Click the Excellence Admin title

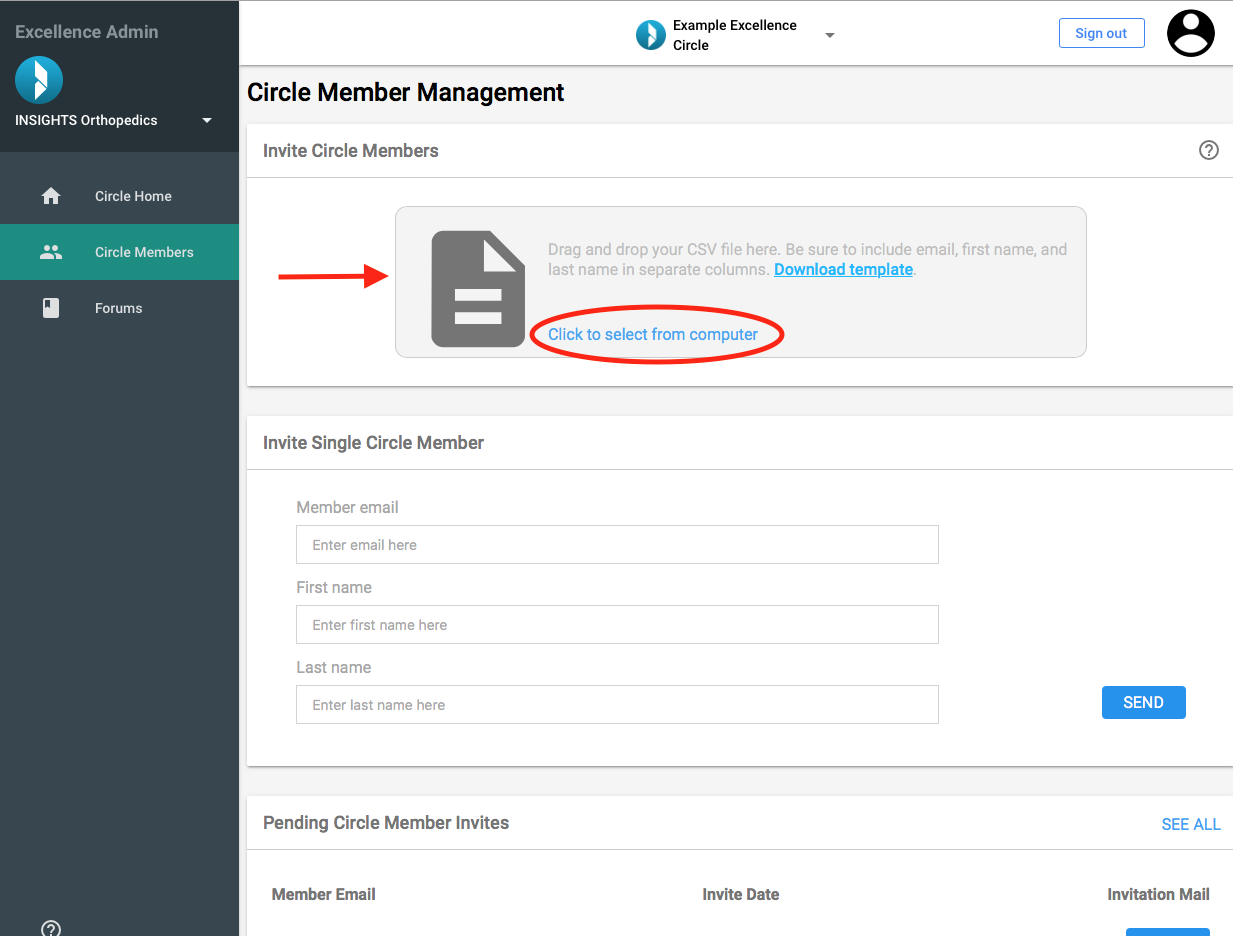click(x=87, y=32)
